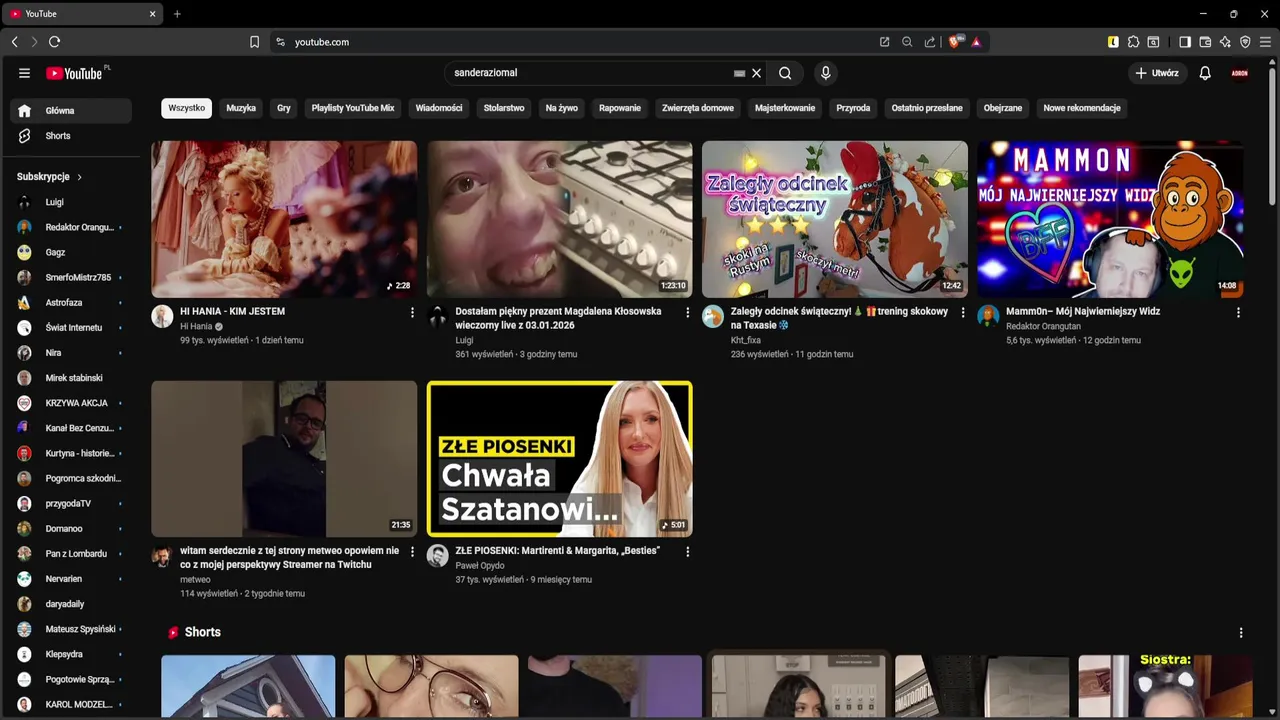Open more options for metweo video

point(412,552)
